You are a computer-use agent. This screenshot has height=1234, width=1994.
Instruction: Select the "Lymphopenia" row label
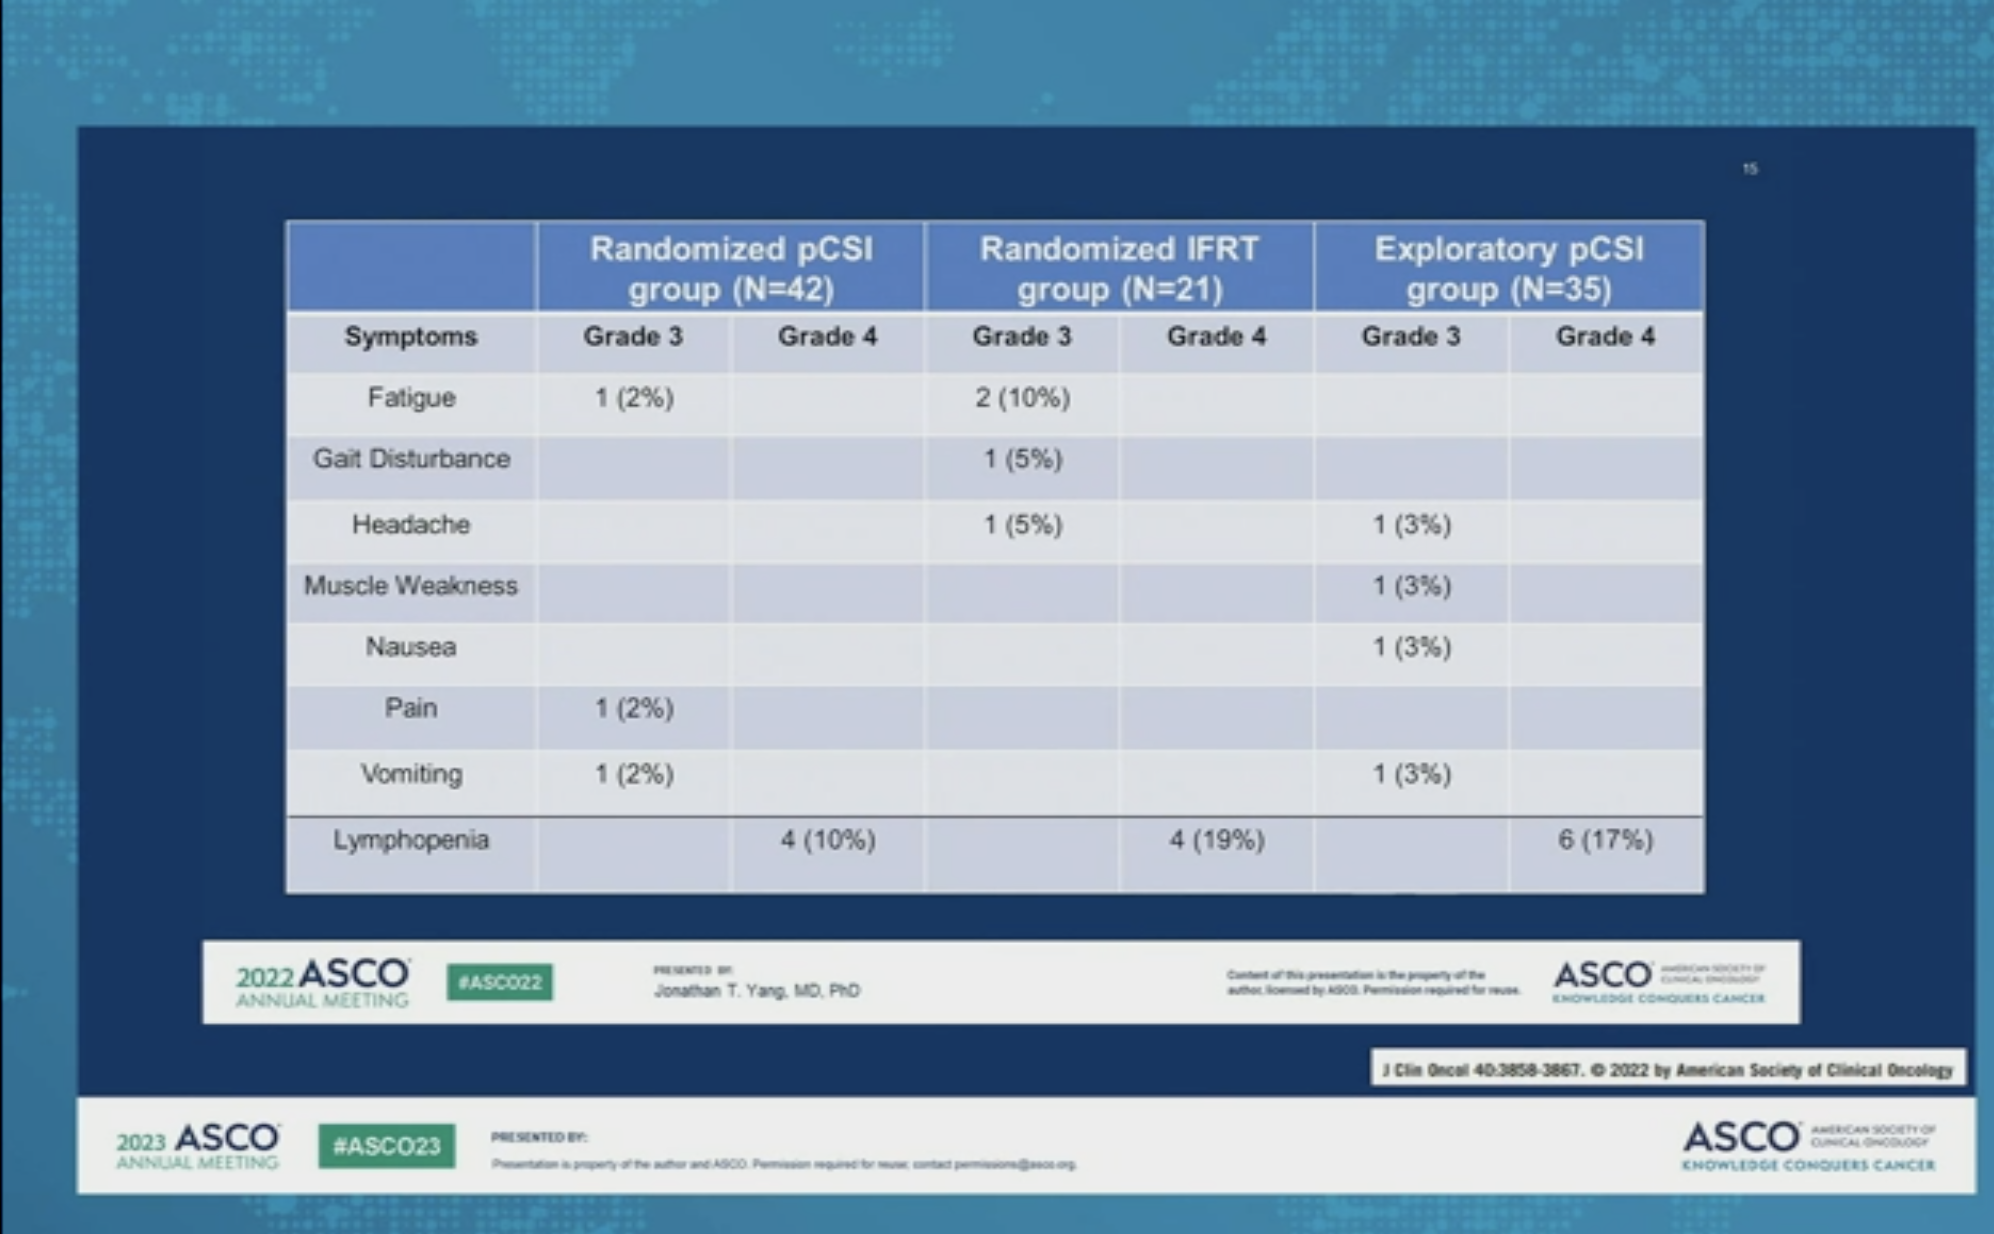pyautogui.click(x=411, y=840)
